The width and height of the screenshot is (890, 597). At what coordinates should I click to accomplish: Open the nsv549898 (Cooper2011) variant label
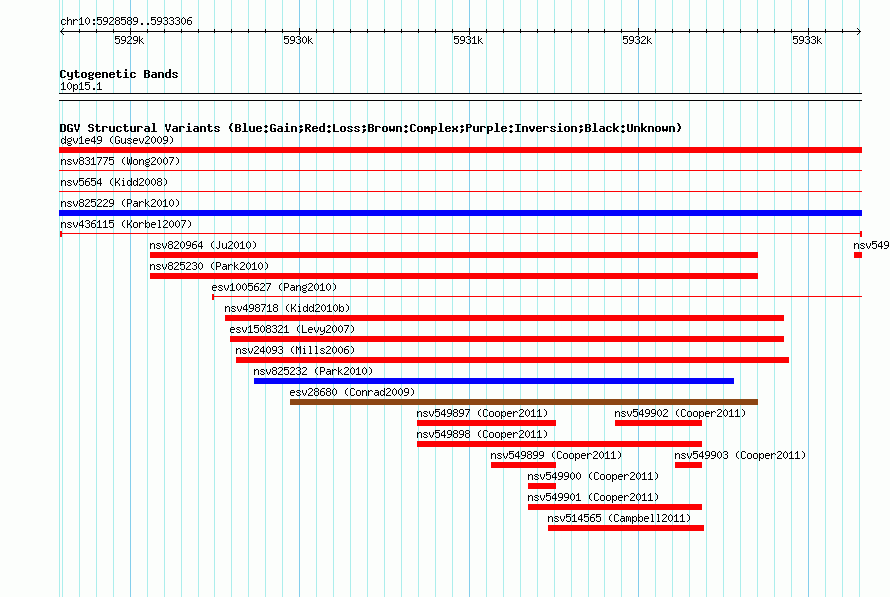pyautogui.click(x=482, y=434)
